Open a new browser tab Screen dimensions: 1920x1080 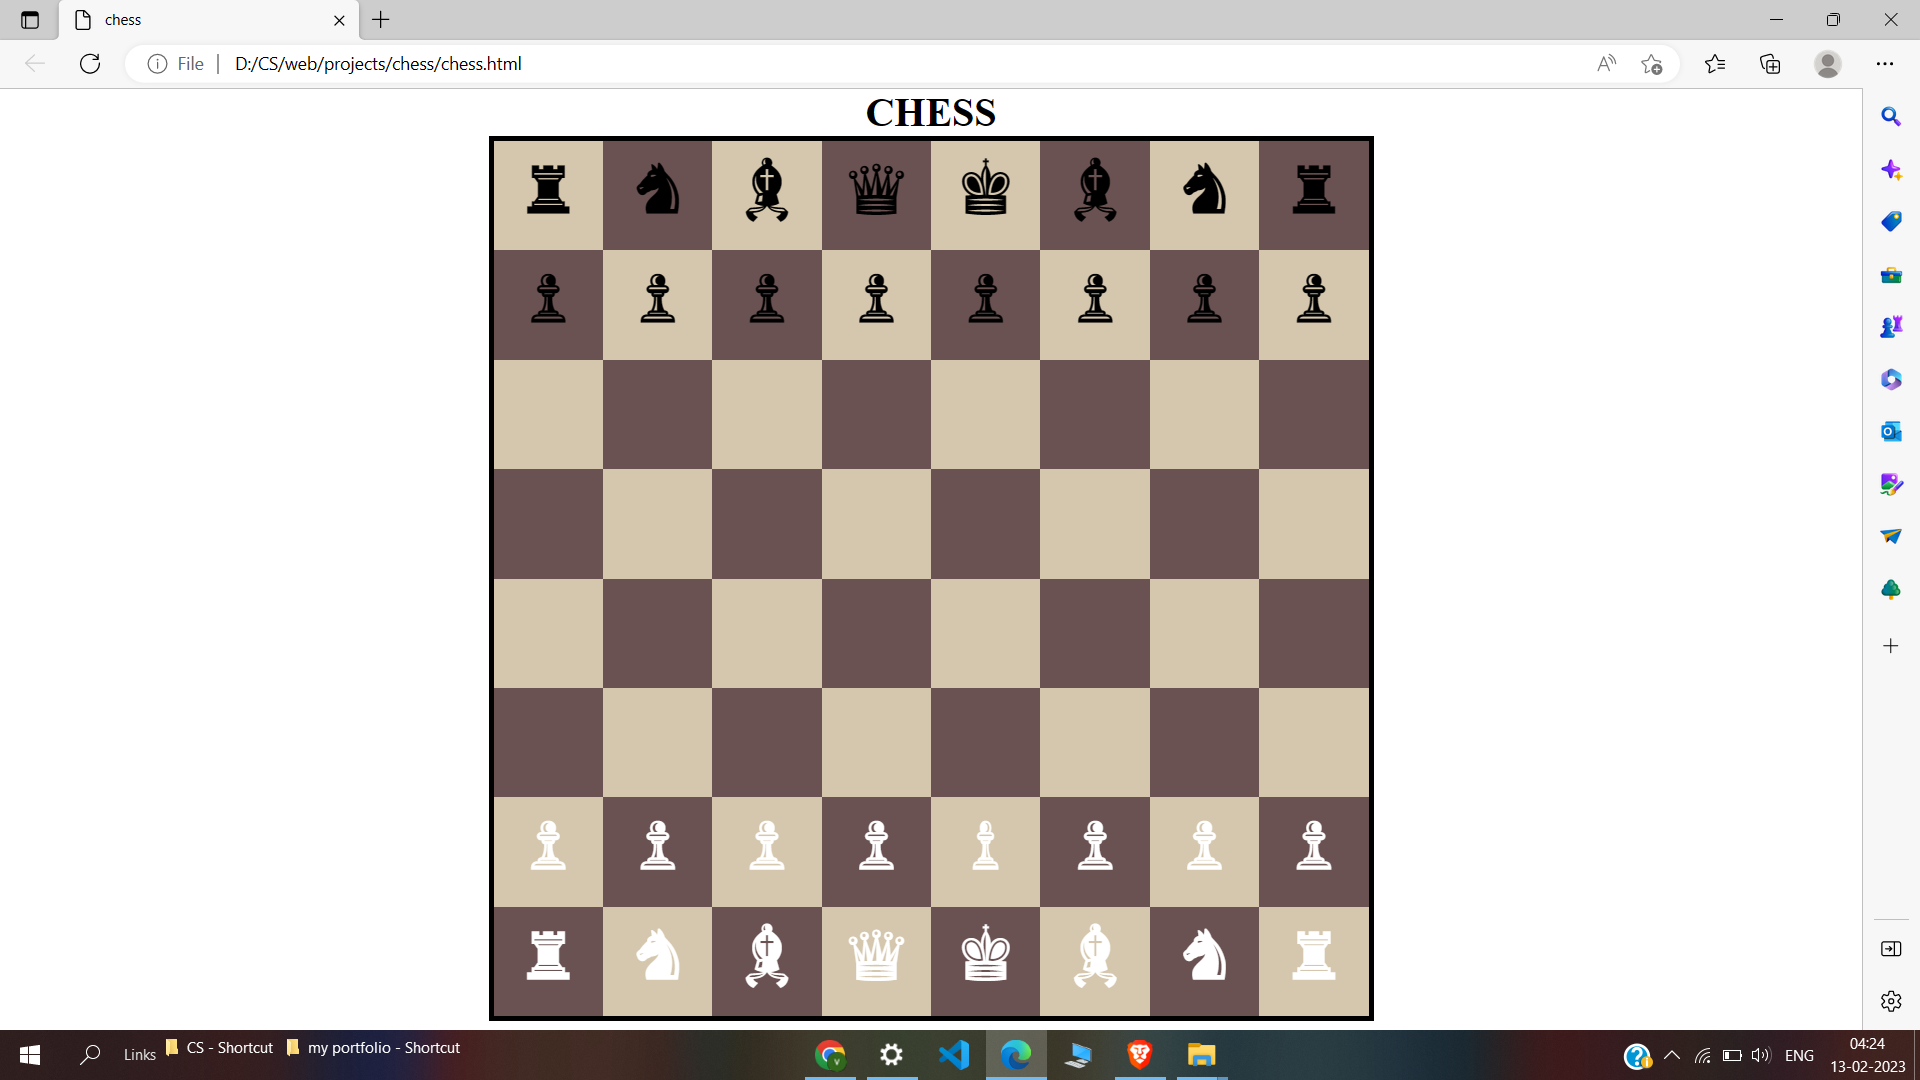point(380,20)
